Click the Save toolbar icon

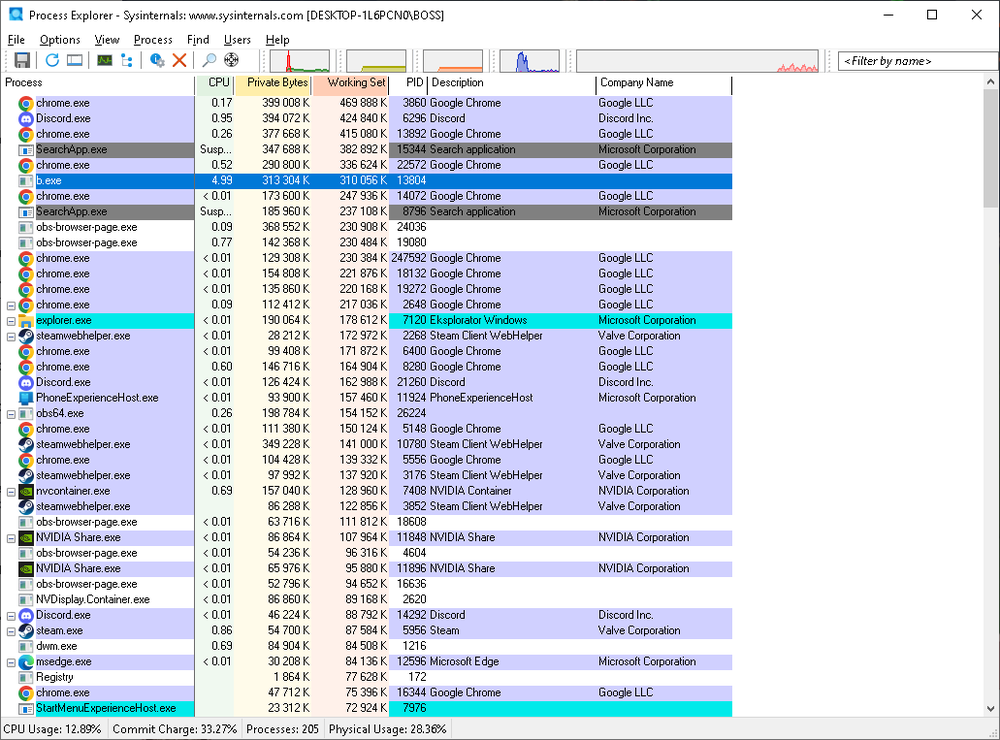(22, 61)
